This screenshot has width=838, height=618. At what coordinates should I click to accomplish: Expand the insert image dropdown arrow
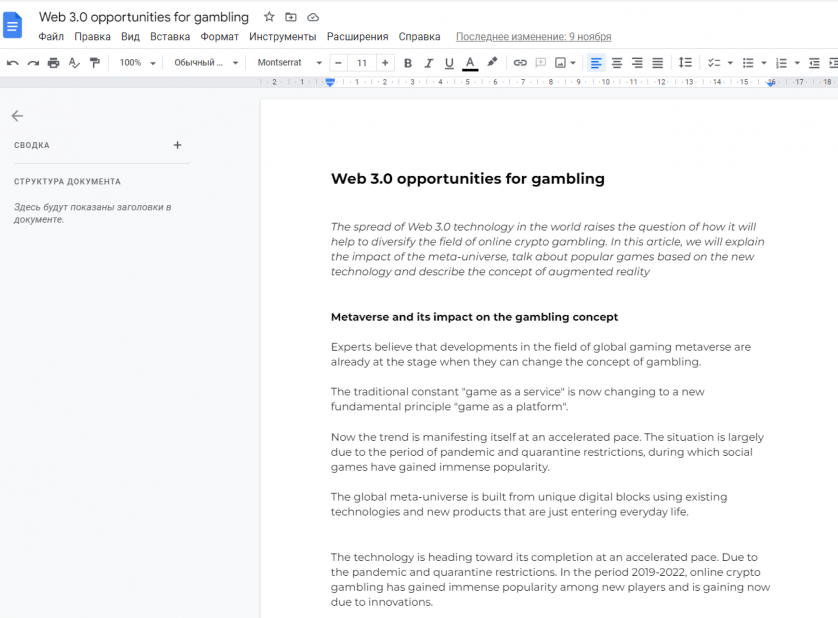(573, 63)
